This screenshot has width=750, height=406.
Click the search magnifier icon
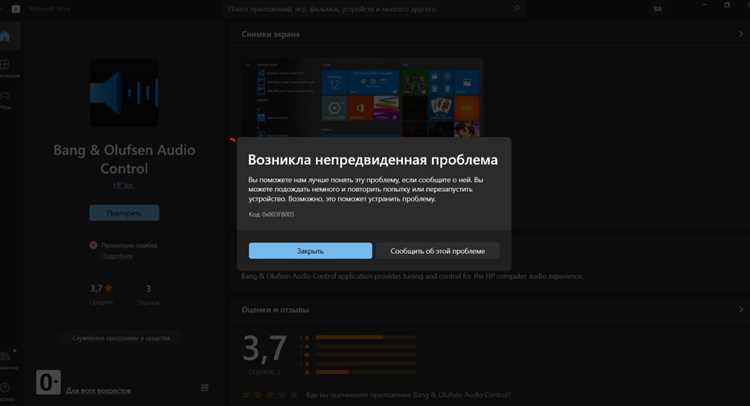[516, 8]
